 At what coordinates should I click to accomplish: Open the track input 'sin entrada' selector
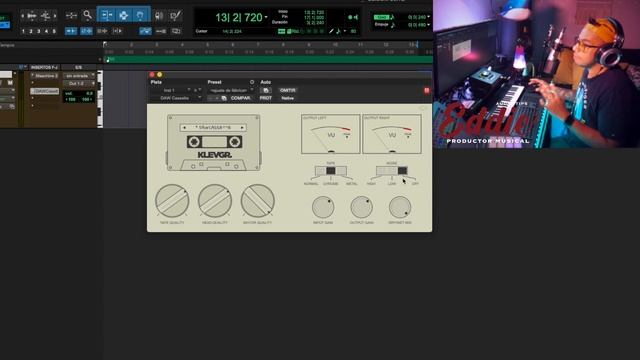click(80, 76)
